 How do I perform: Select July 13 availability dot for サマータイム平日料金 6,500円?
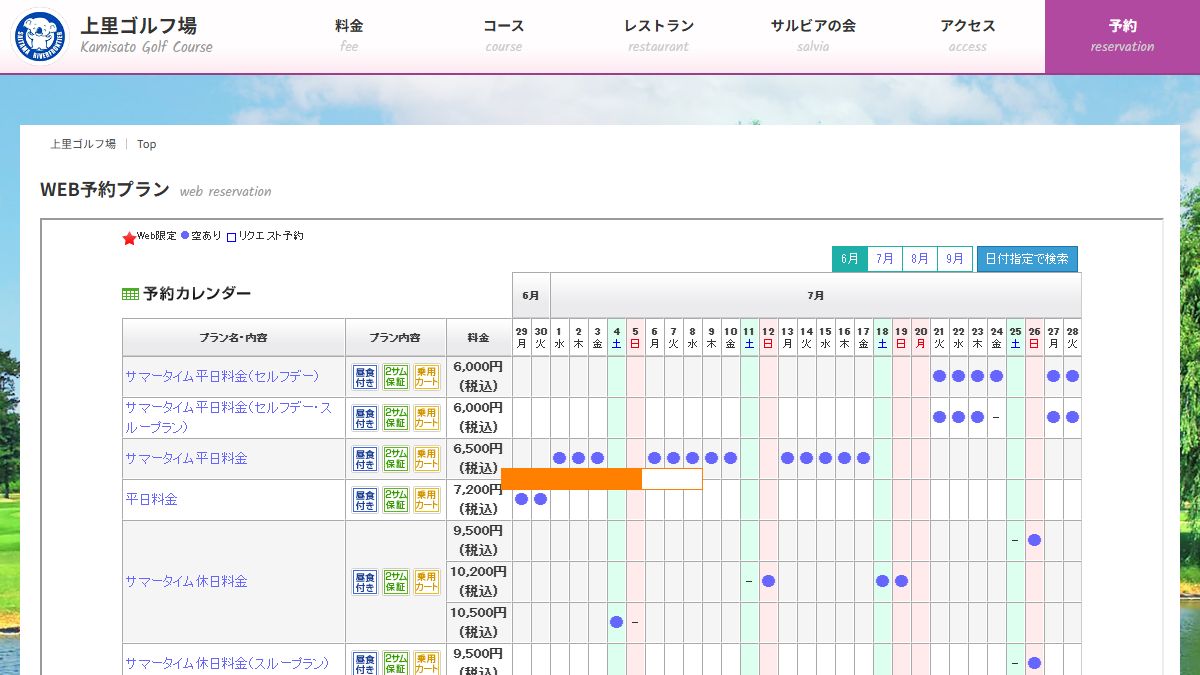pos(787,458)
